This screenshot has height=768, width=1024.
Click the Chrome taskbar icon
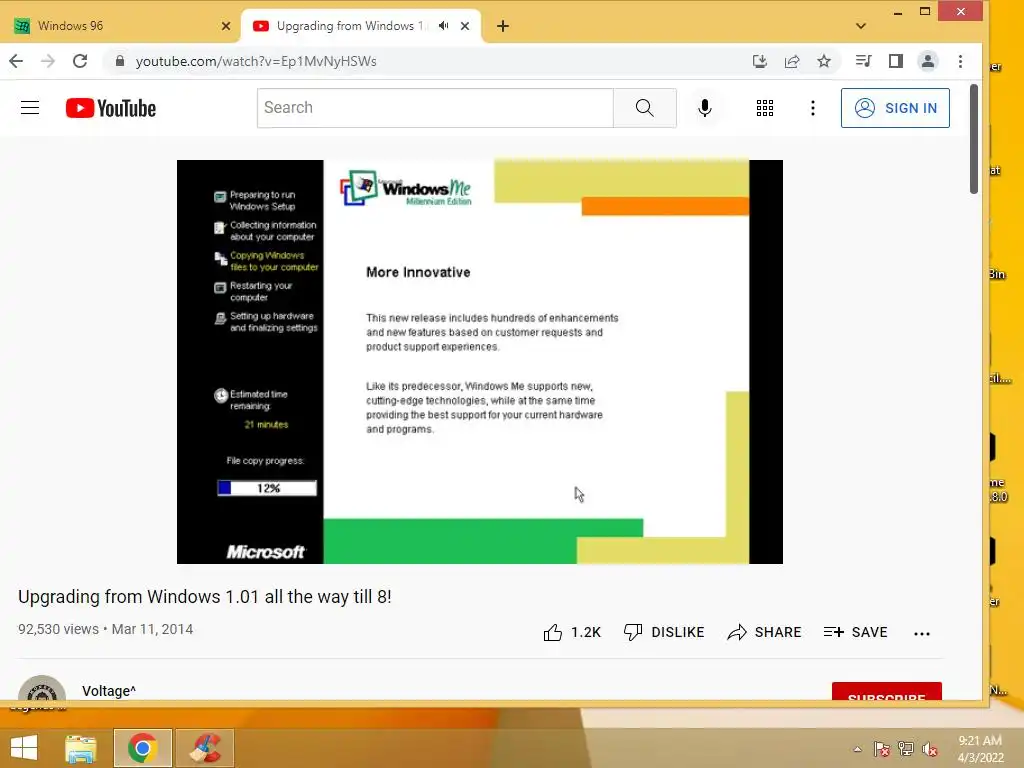[x=142, y=748]
